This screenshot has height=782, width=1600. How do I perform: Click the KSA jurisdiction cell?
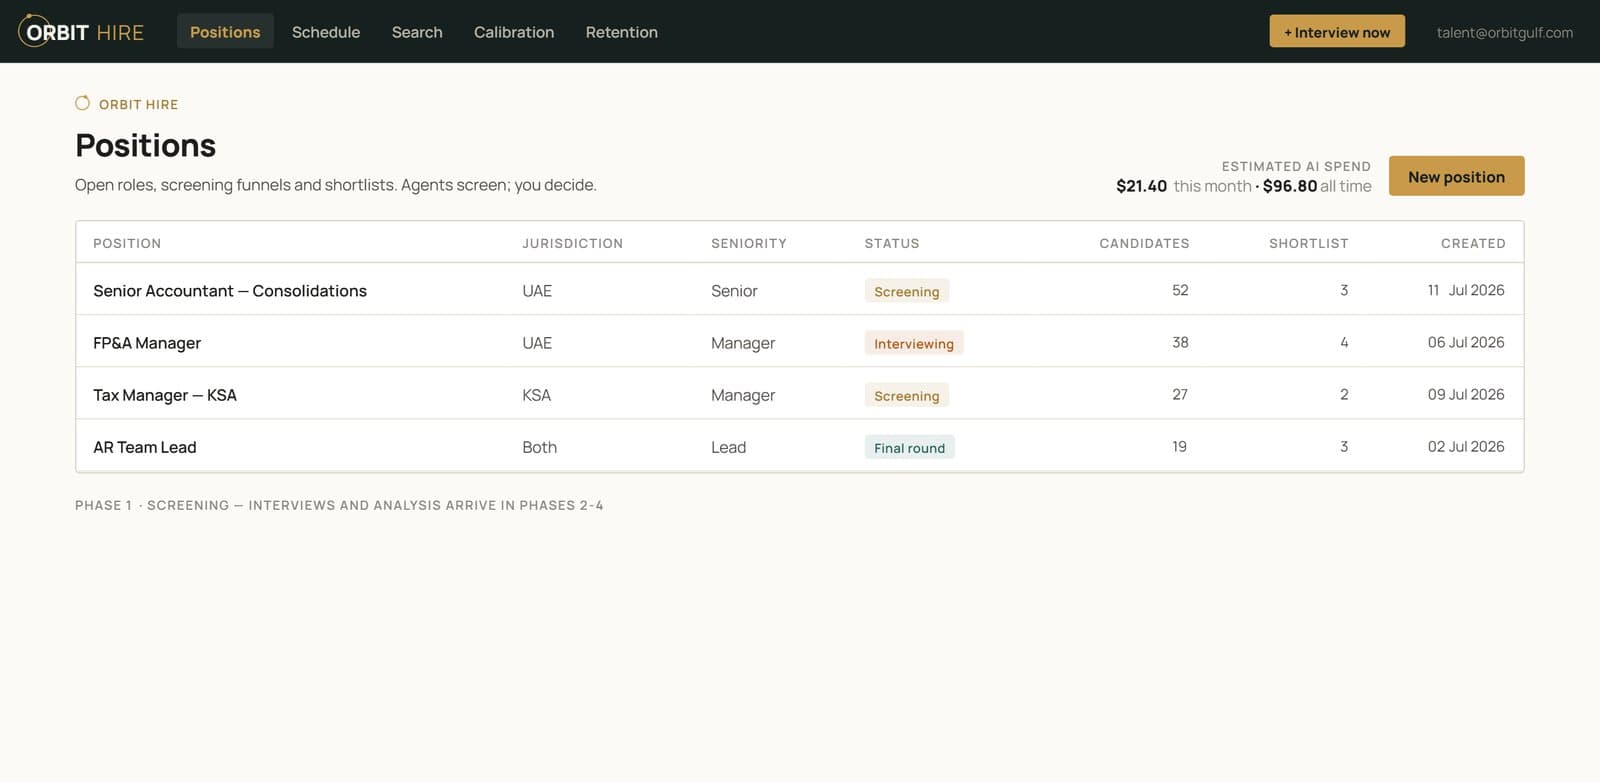536,395
